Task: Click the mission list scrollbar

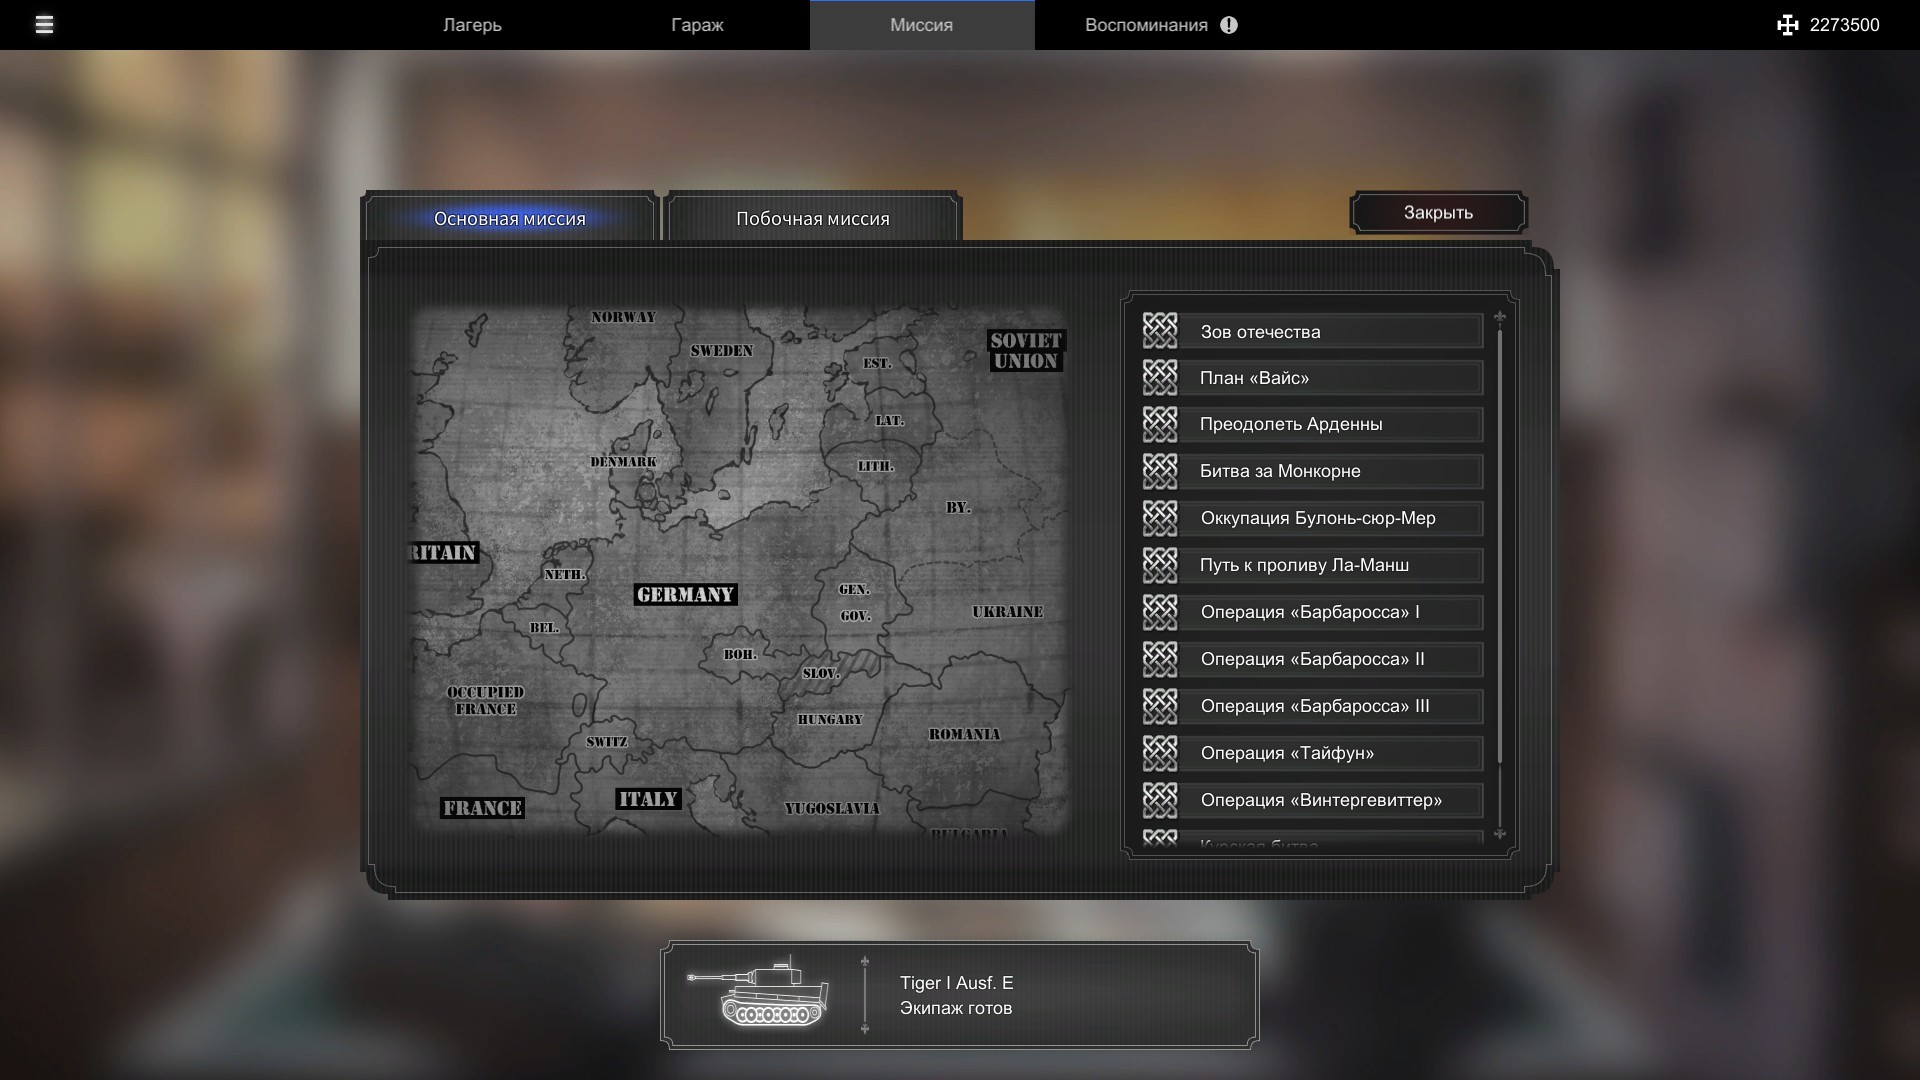Action: pyautogui.click(x=1499, y=545)
